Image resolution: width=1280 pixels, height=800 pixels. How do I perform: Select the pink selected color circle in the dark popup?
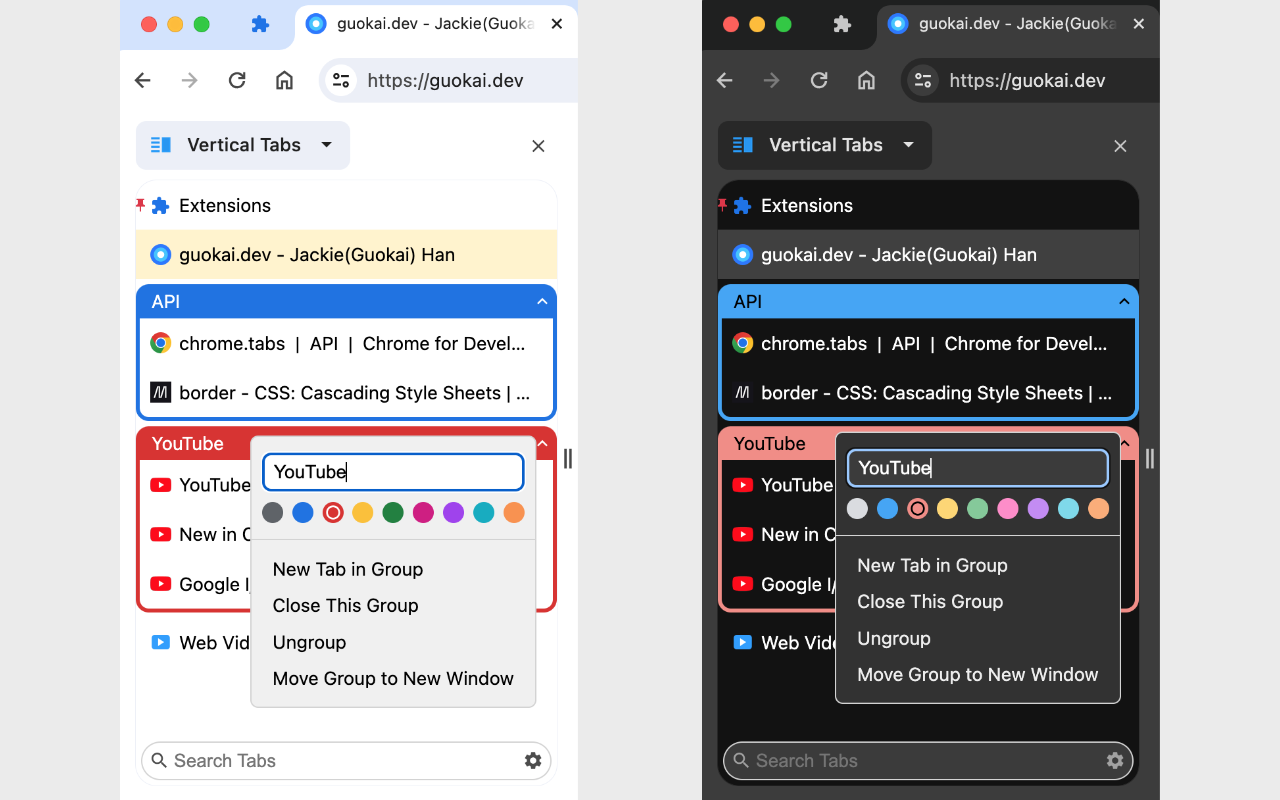[x=917, y=509]
